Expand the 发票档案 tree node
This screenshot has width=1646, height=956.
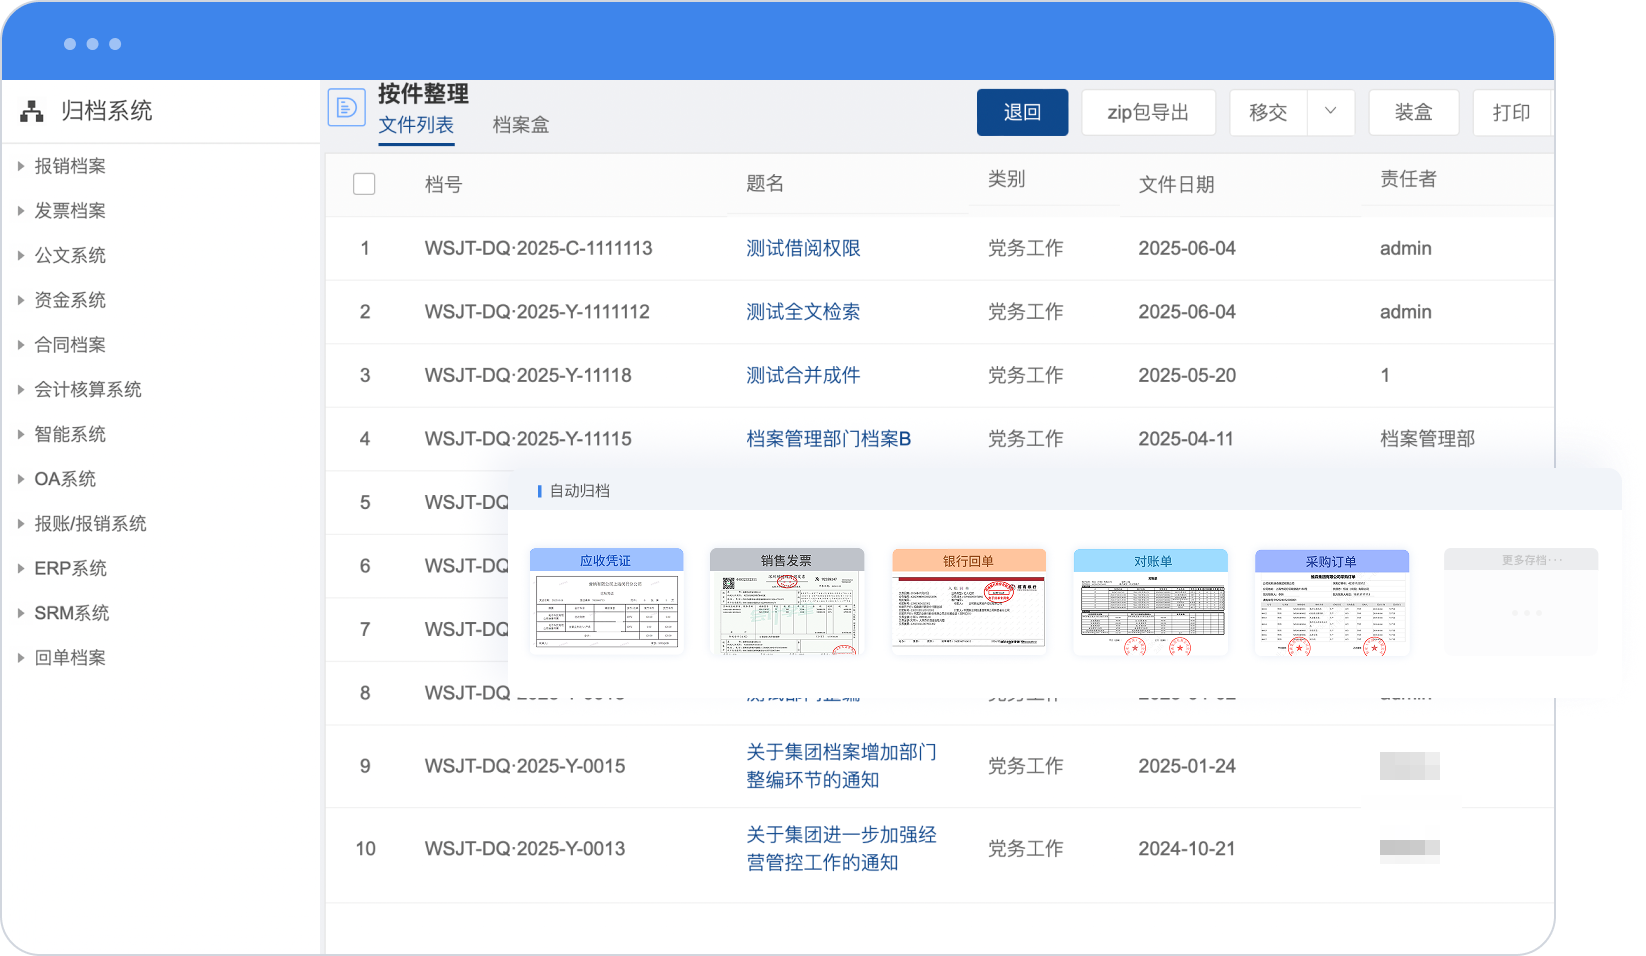20,211
